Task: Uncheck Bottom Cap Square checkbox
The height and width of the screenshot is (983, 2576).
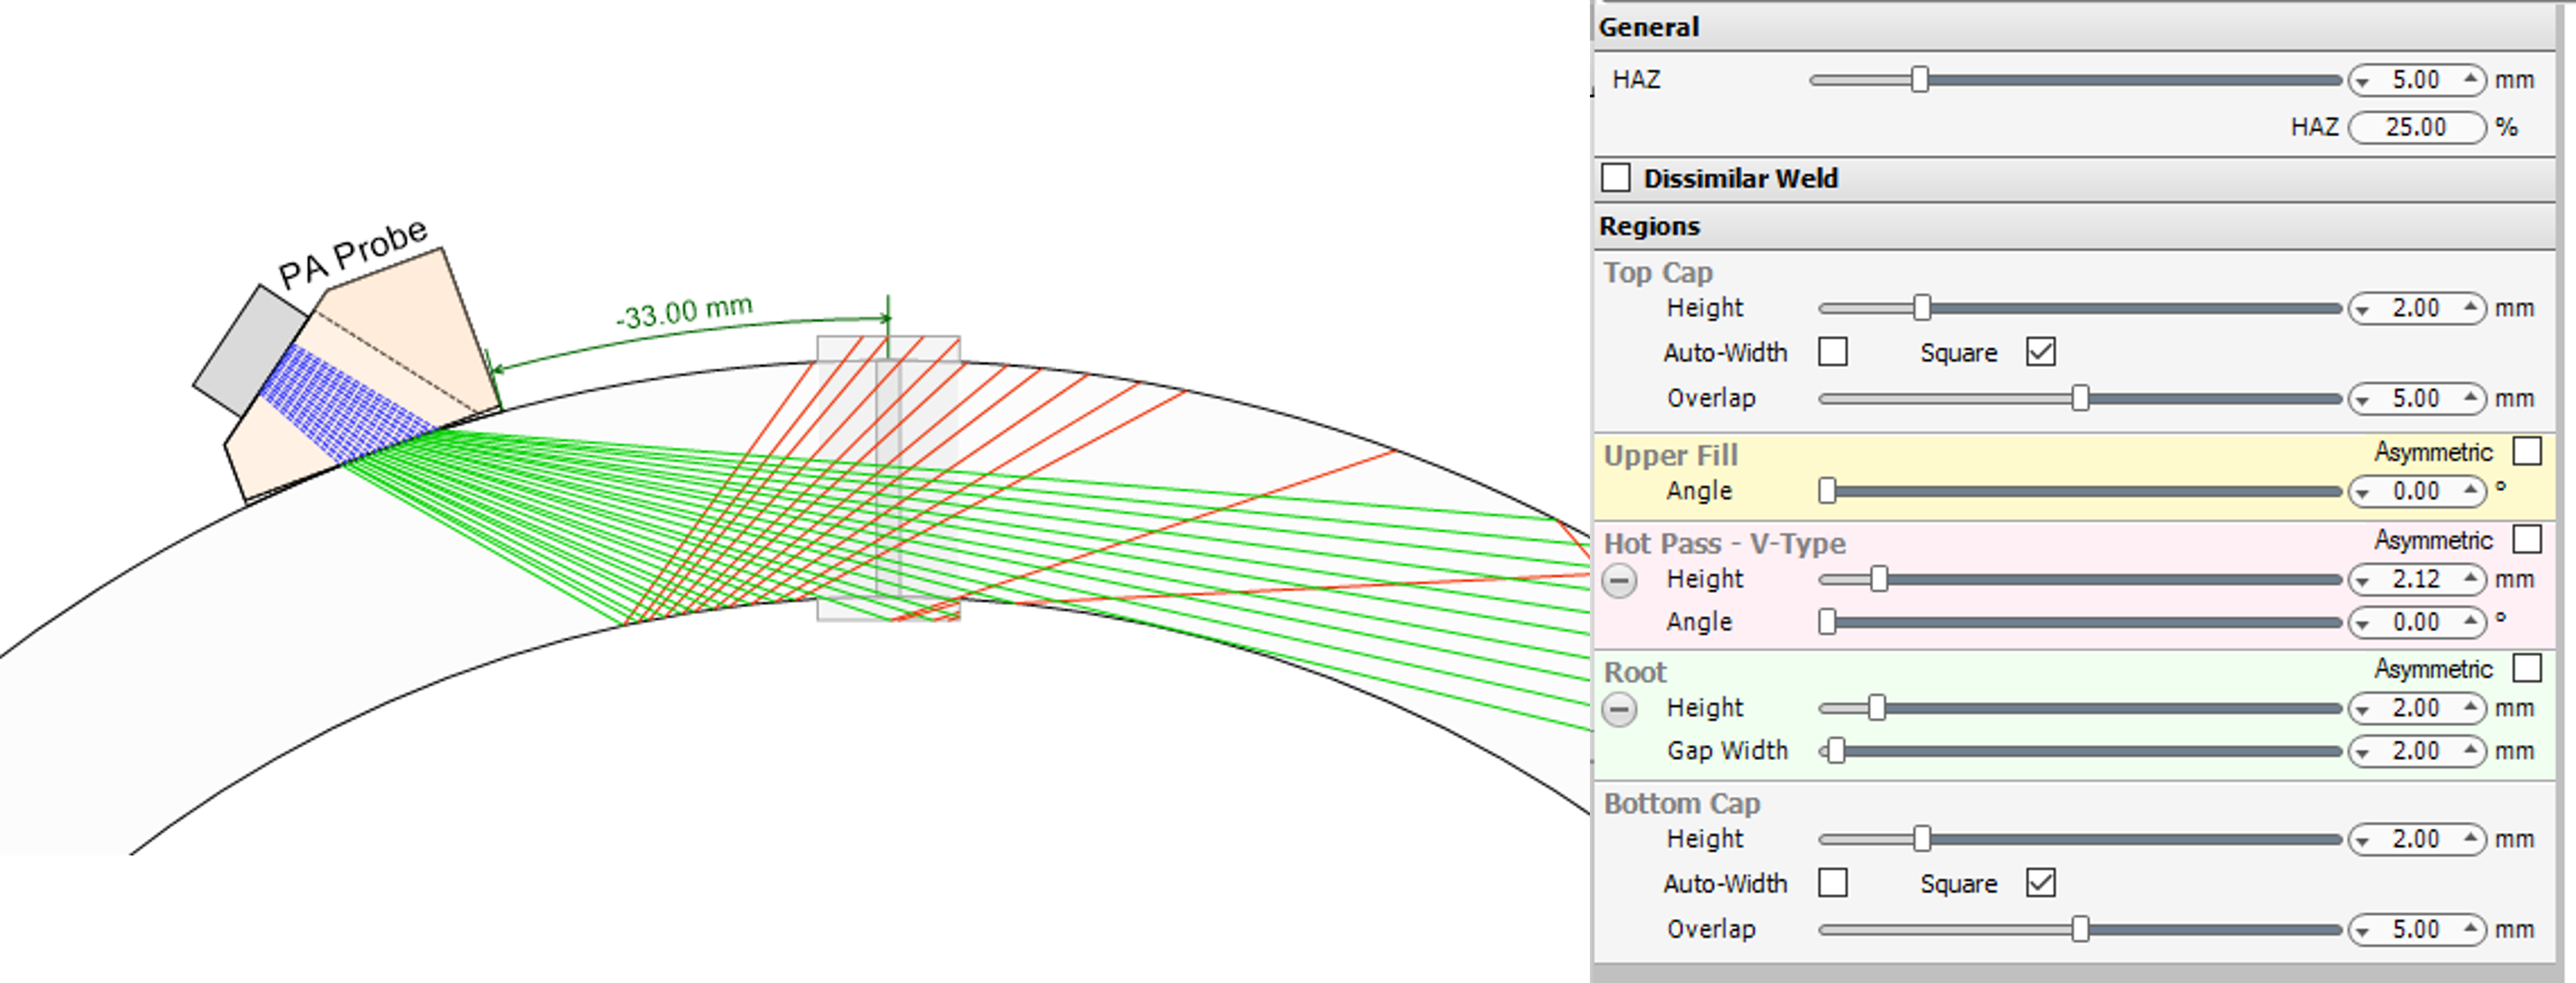Action: tap(2040, 882)
